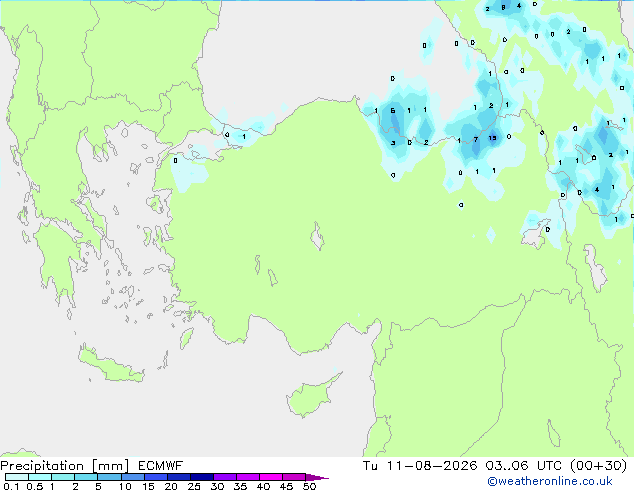Click the island of Crete

click(111, 365)
